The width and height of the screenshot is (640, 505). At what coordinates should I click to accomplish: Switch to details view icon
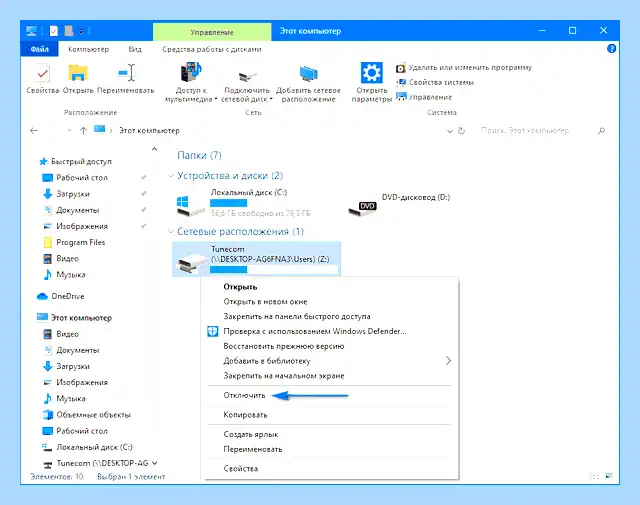594,476
